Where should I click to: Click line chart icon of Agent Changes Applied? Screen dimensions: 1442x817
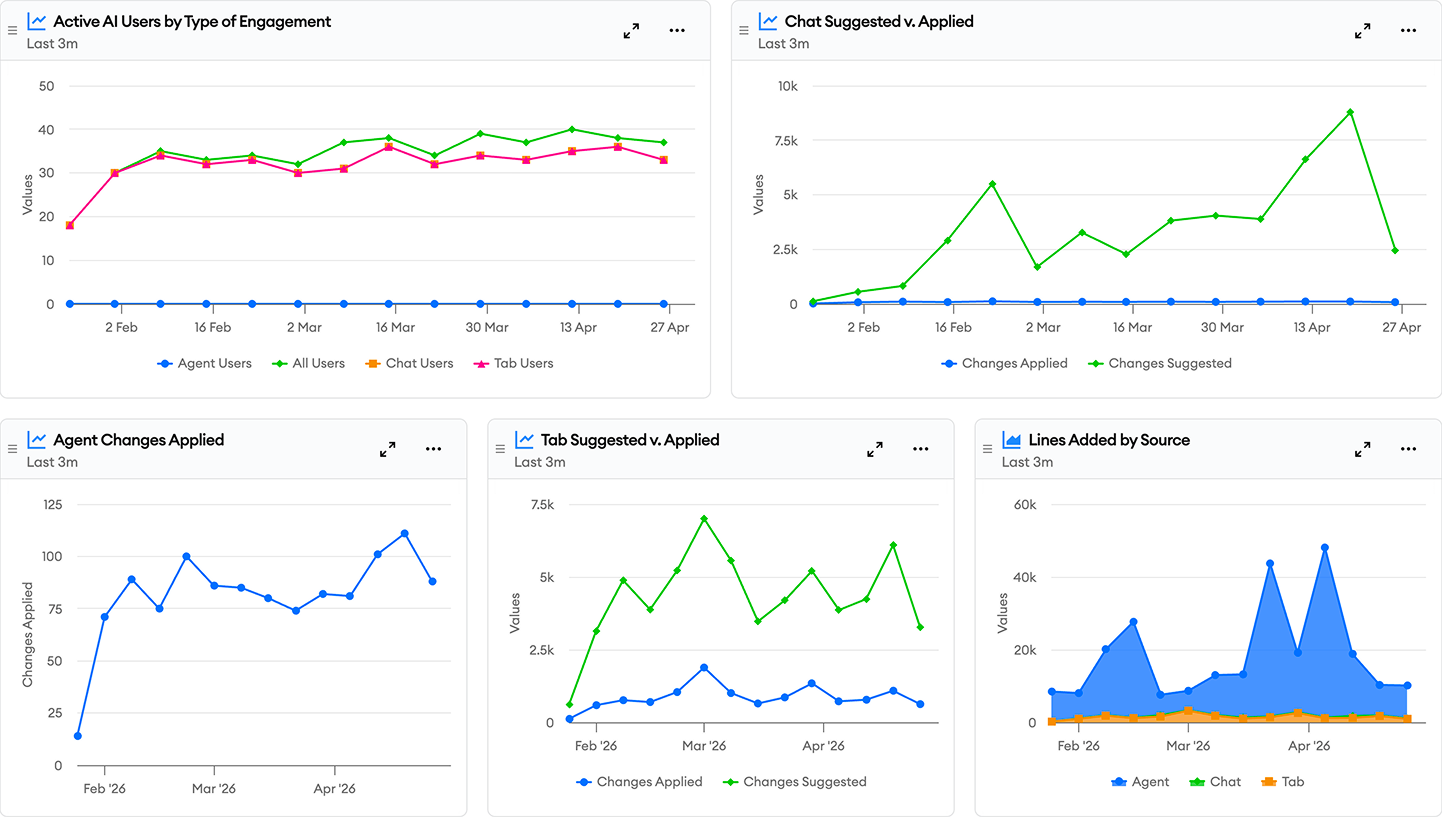pyautogui.click(x=37, y=440)
